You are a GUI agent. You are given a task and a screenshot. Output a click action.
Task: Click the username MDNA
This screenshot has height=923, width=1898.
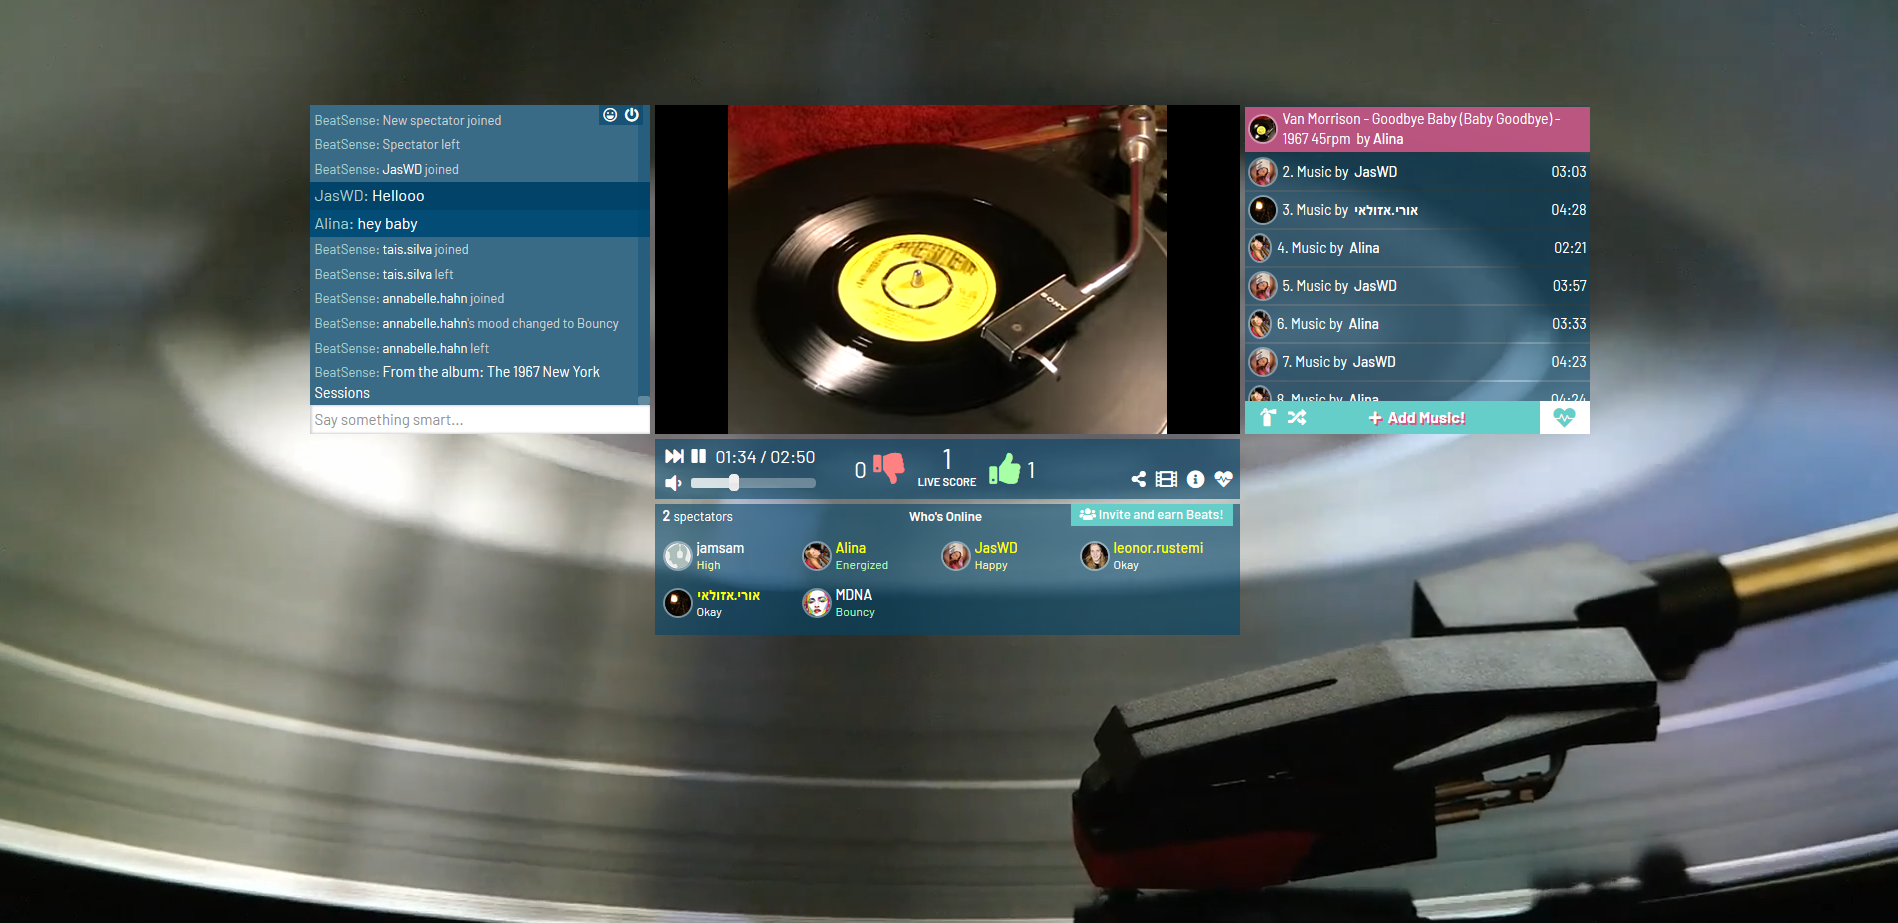click(854, 595)
